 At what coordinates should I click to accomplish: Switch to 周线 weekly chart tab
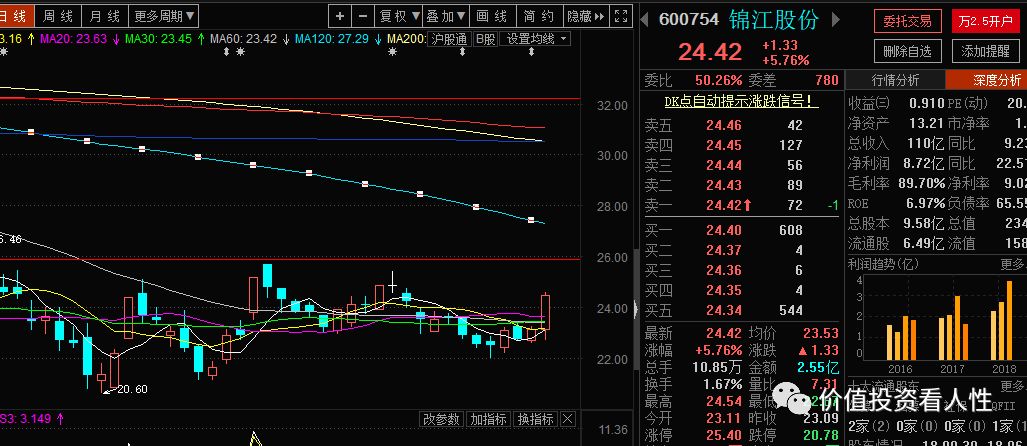pyautogui.click(x=58, y=16)
